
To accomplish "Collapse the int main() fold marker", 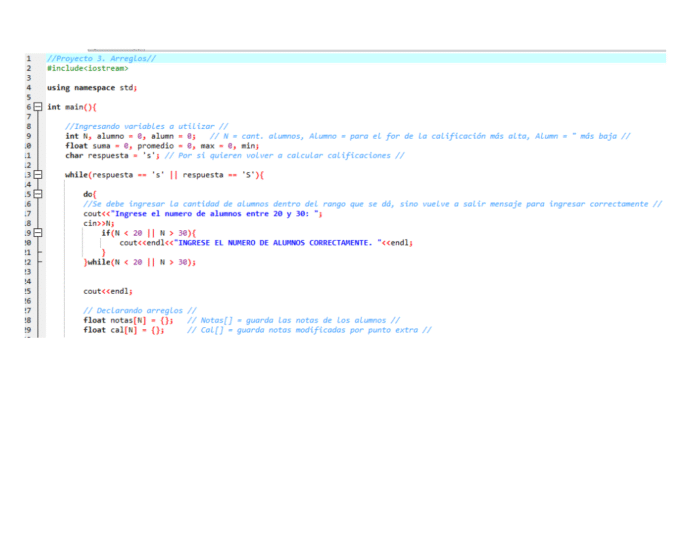I will point(38,107).
